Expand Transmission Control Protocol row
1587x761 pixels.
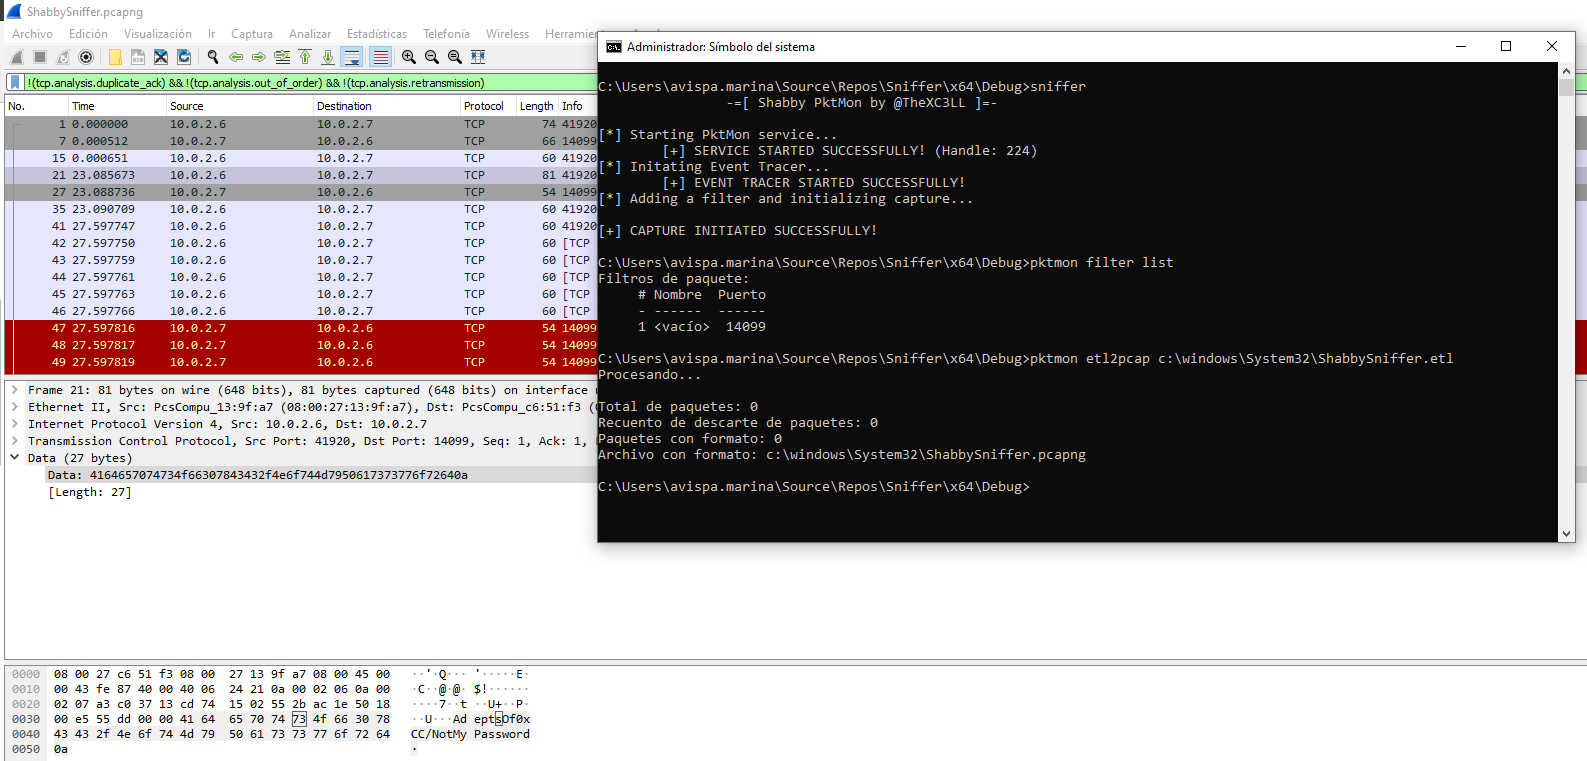15,441
